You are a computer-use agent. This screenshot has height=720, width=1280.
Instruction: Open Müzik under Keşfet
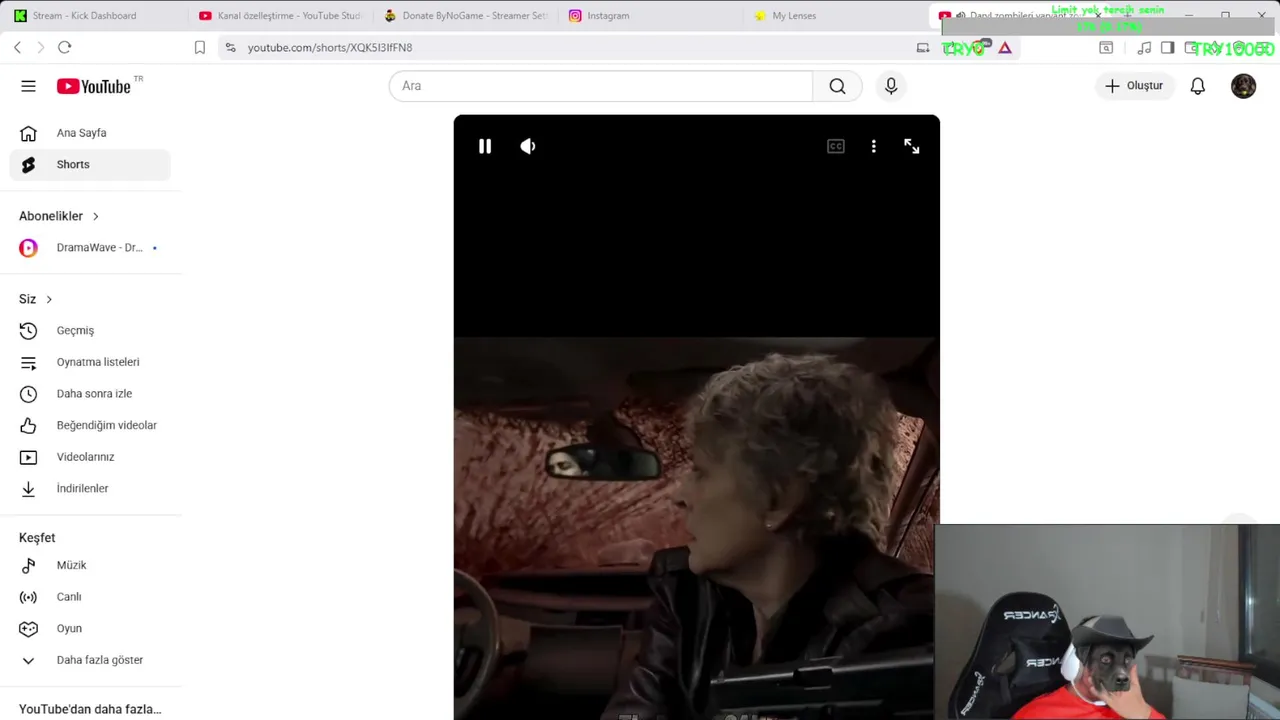point(90,565)
